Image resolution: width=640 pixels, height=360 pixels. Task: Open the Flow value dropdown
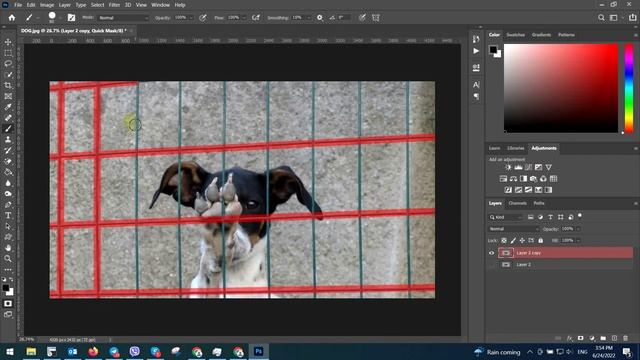[244, 18]
